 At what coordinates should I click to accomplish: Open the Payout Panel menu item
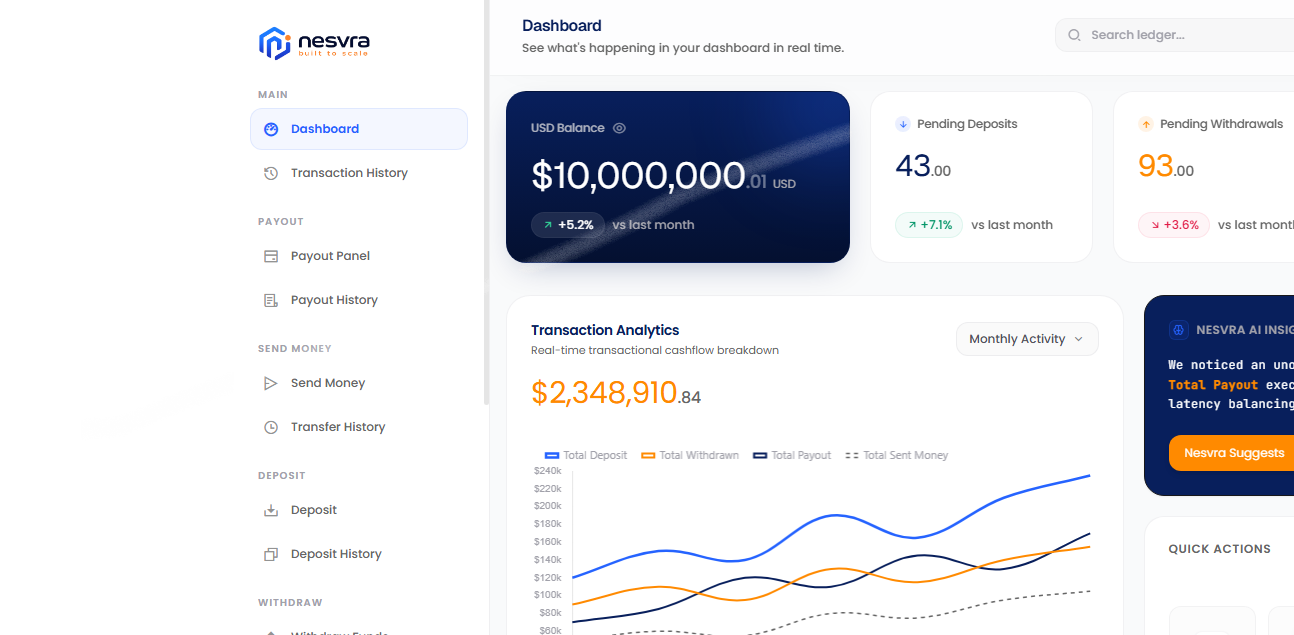tap(359, 256)
